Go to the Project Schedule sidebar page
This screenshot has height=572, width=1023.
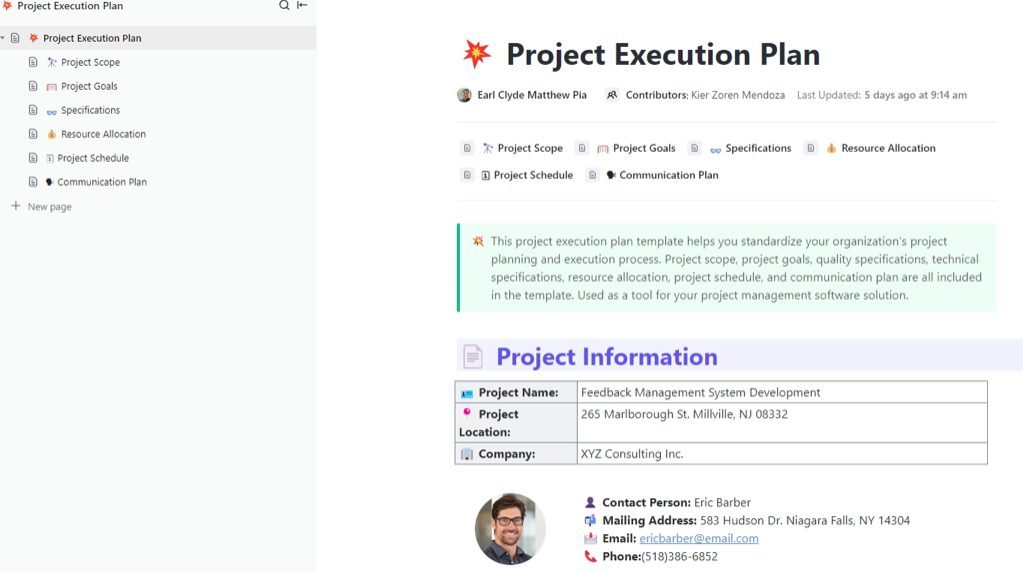point(93,158)
